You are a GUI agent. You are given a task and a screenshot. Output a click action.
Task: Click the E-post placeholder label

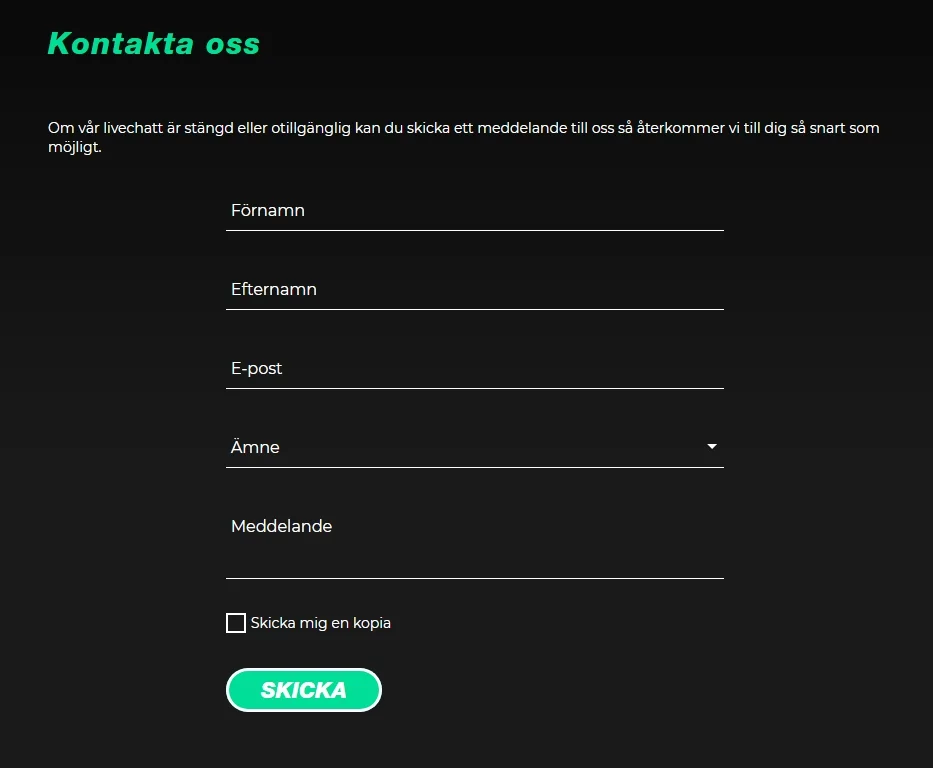tap(257, 369)
